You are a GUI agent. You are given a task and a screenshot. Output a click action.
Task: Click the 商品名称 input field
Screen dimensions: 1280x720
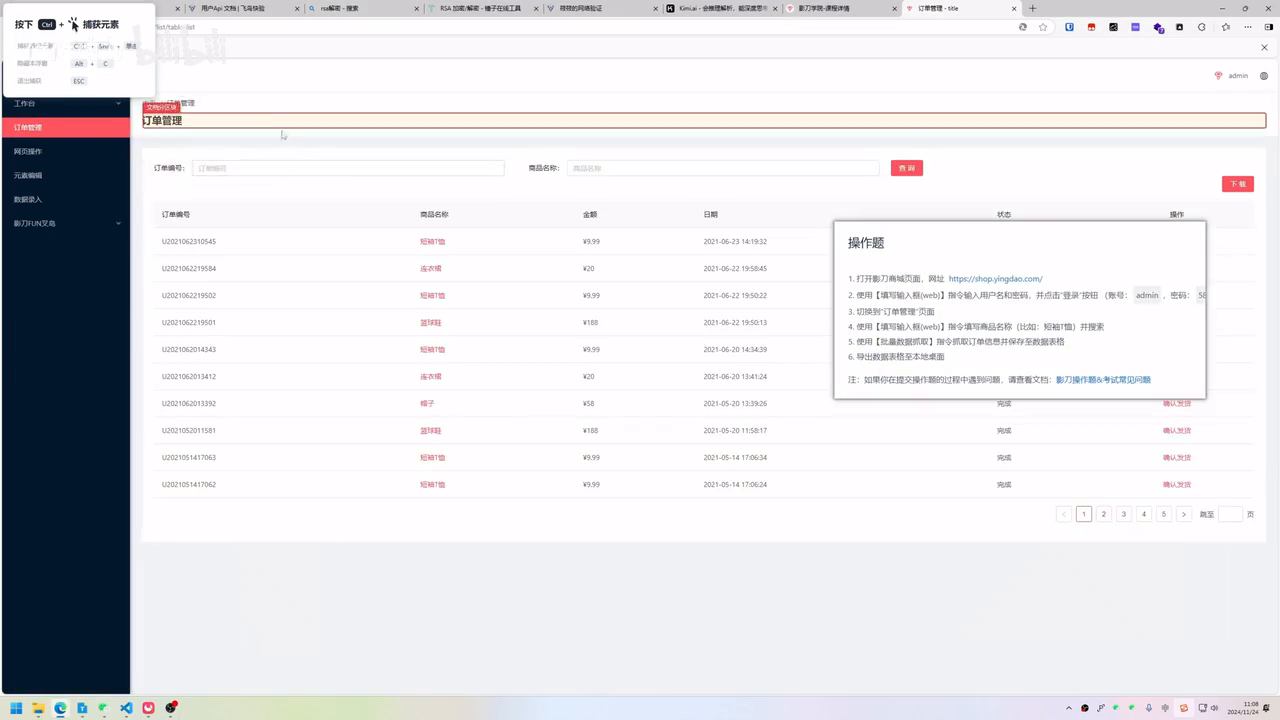coord(723,168)
